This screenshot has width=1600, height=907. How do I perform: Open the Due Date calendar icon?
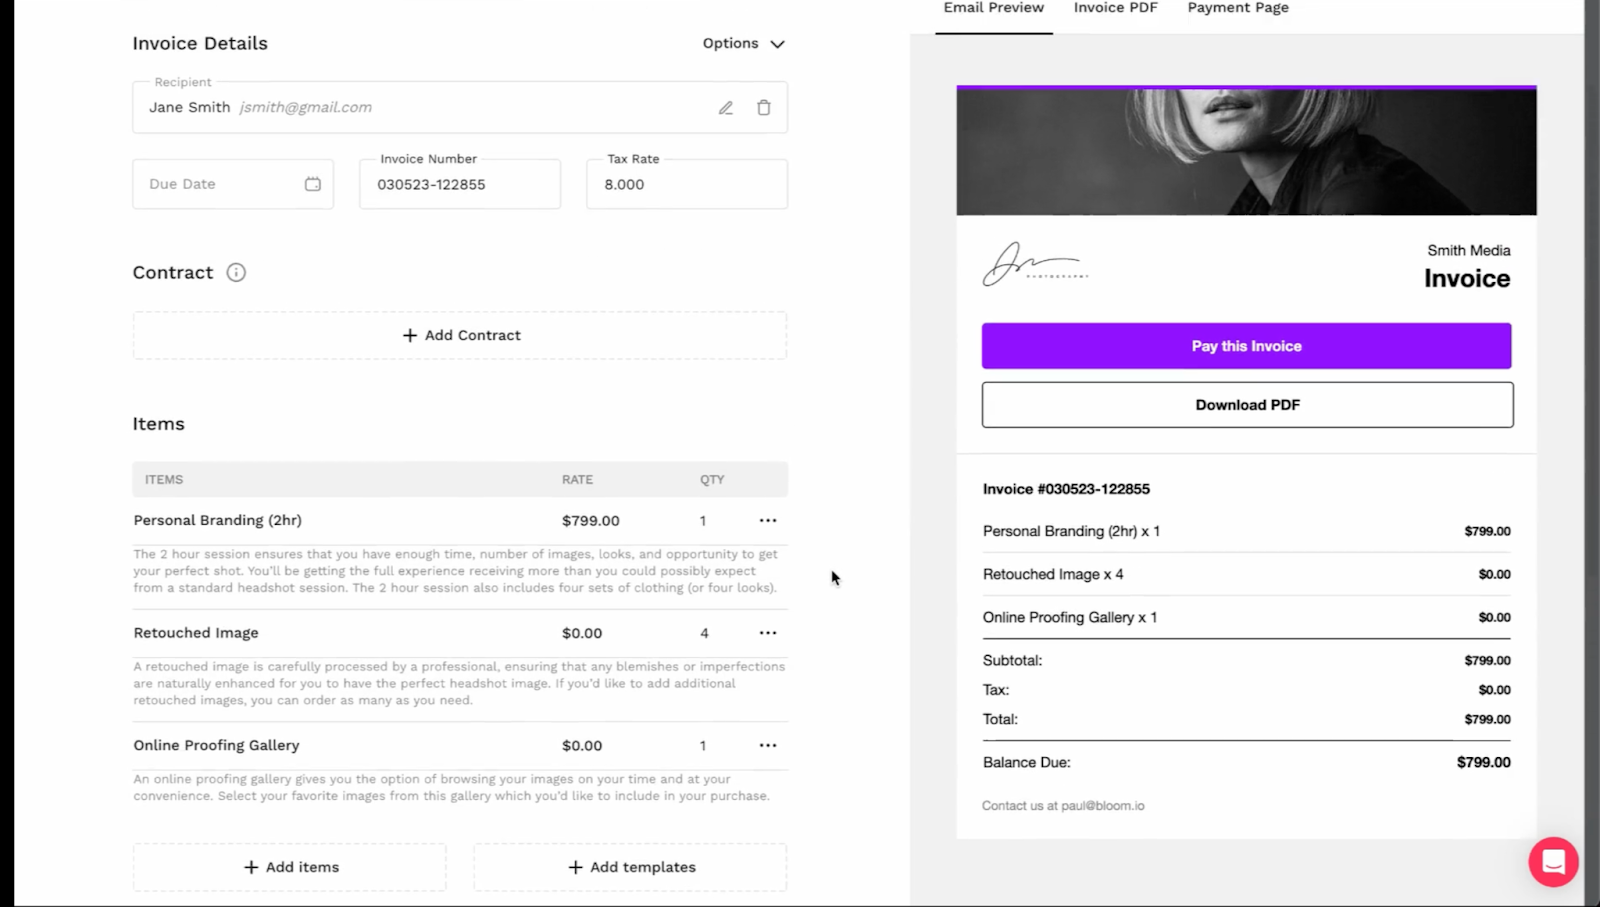pos(313,184)
